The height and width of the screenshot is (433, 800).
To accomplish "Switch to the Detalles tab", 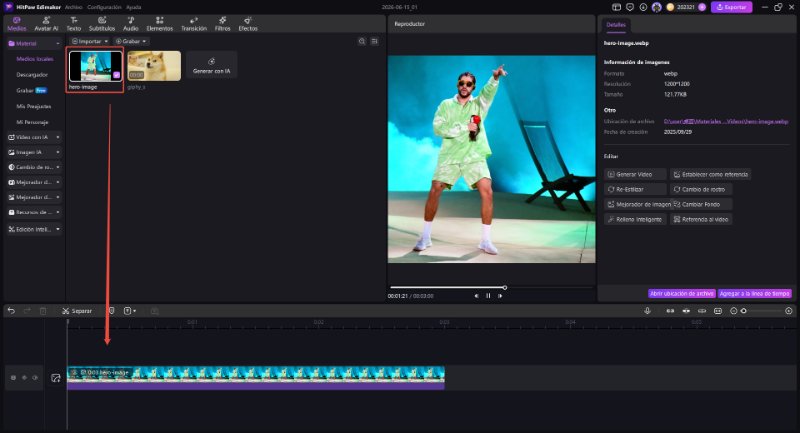I will (616, 24).
